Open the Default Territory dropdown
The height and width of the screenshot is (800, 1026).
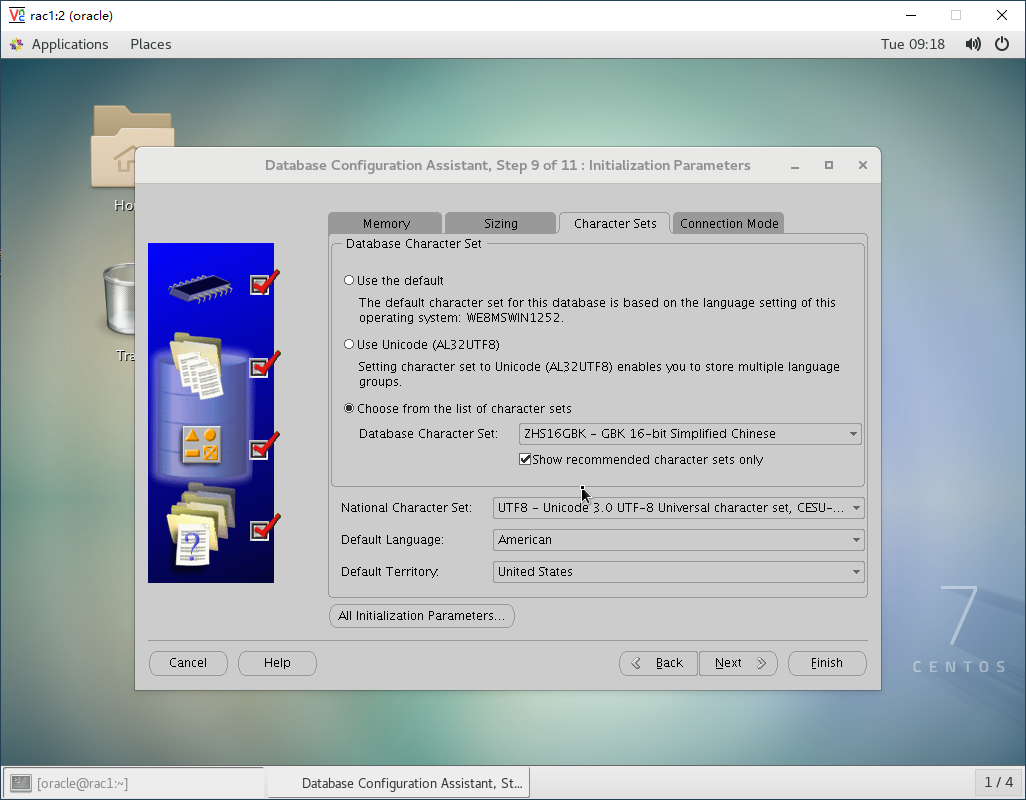pos(678,572)
